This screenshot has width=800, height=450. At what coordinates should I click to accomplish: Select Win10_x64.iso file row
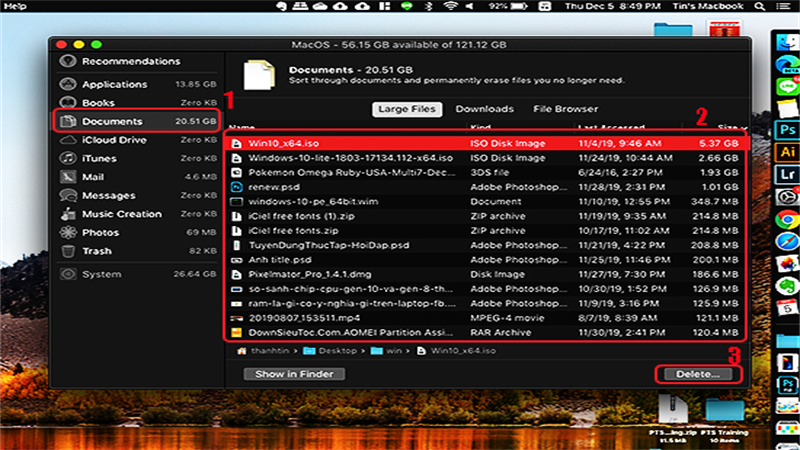(x=485, y=143)
